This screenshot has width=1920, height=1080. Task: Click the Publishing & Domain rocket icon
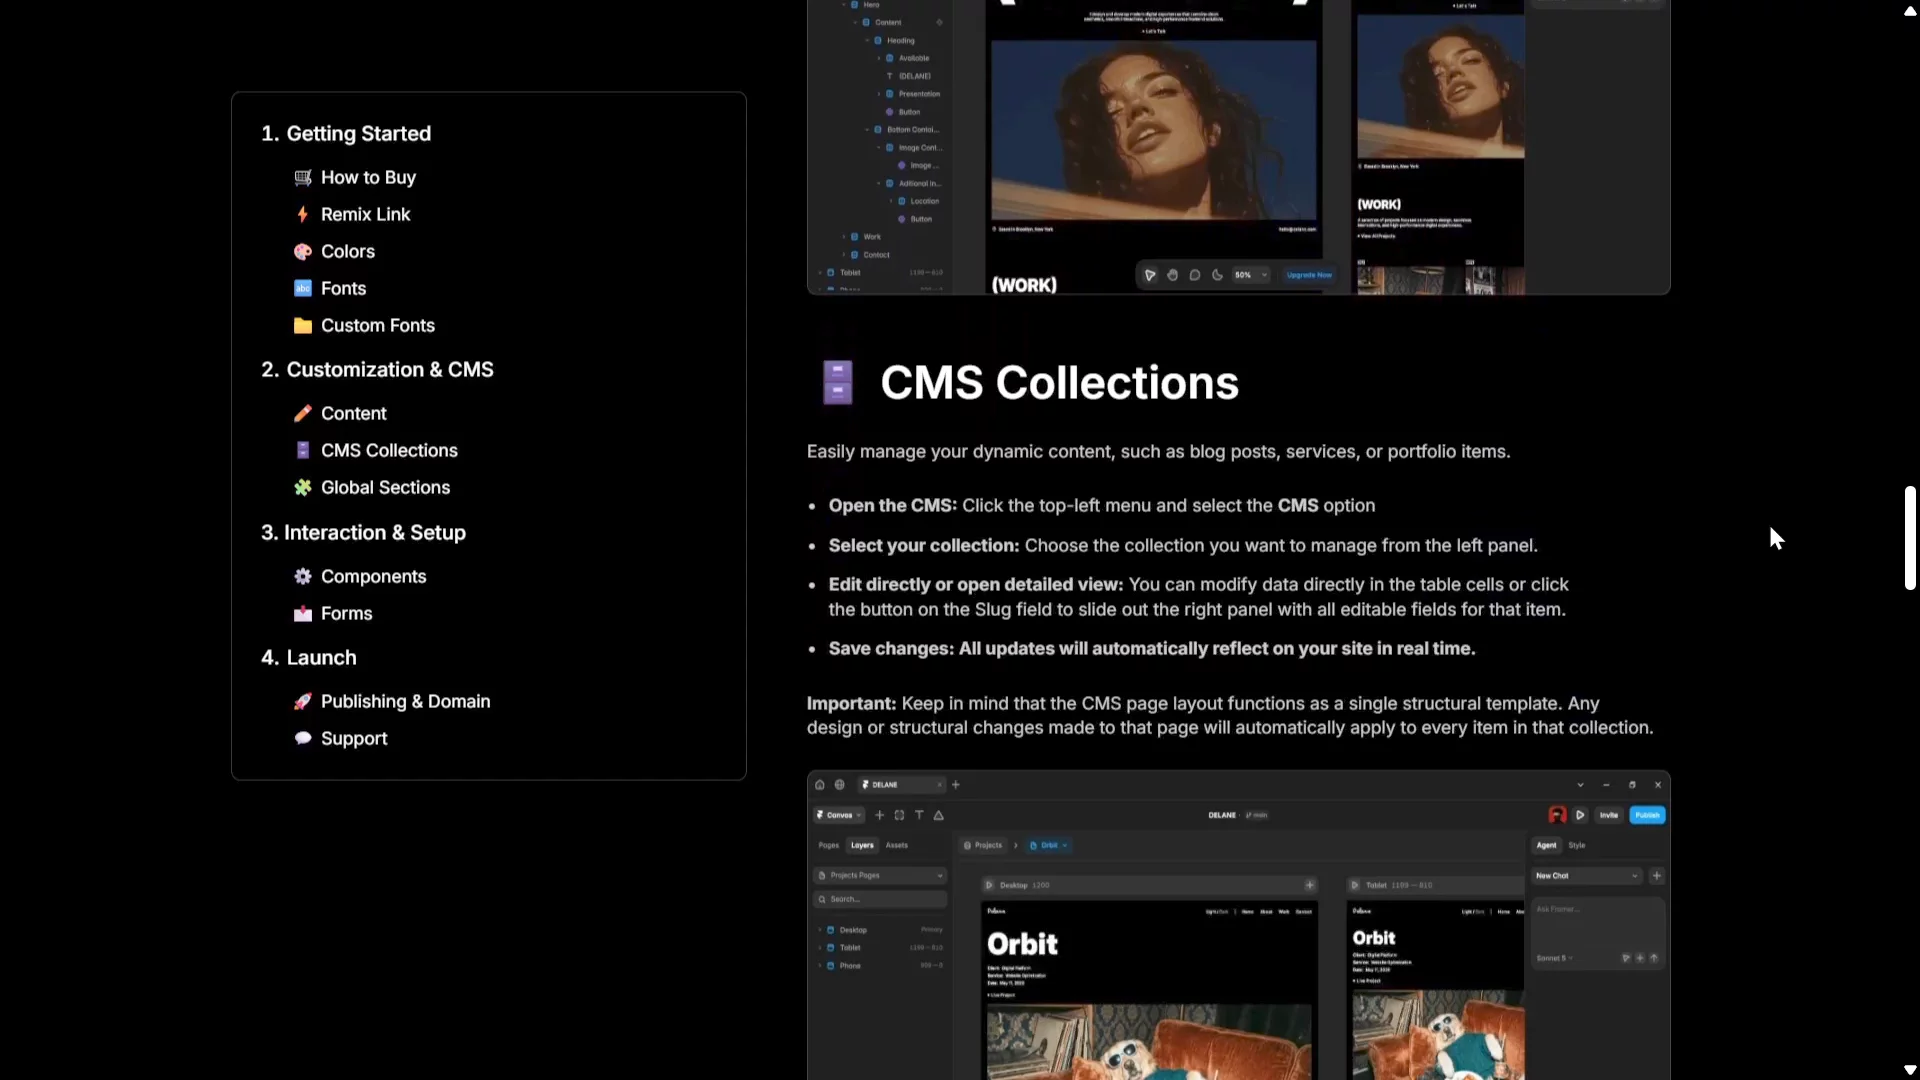pos(303,702)
